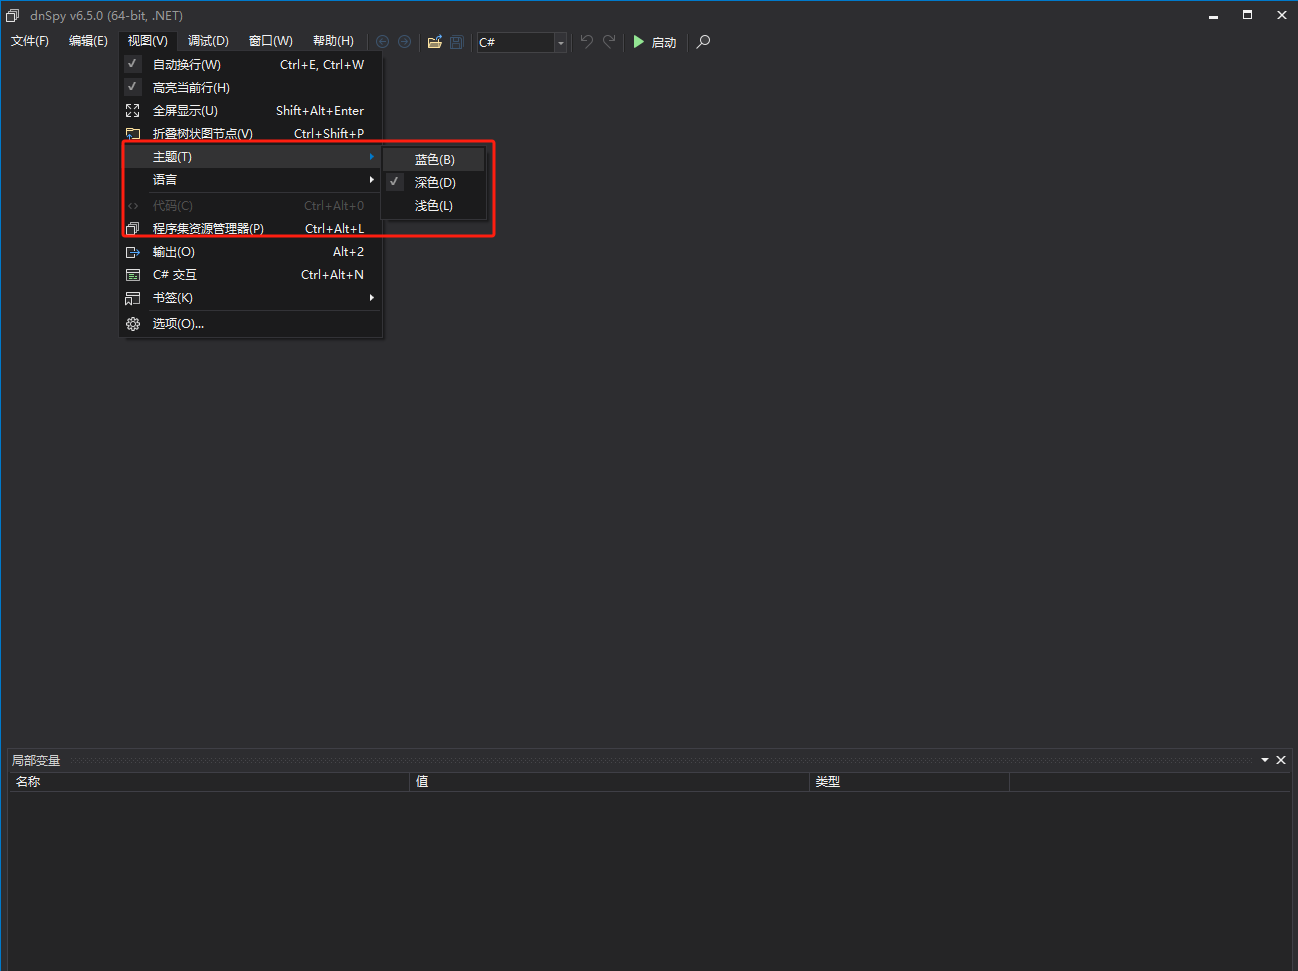Enter full screen via 全屏显示(U)

(251, 111)
